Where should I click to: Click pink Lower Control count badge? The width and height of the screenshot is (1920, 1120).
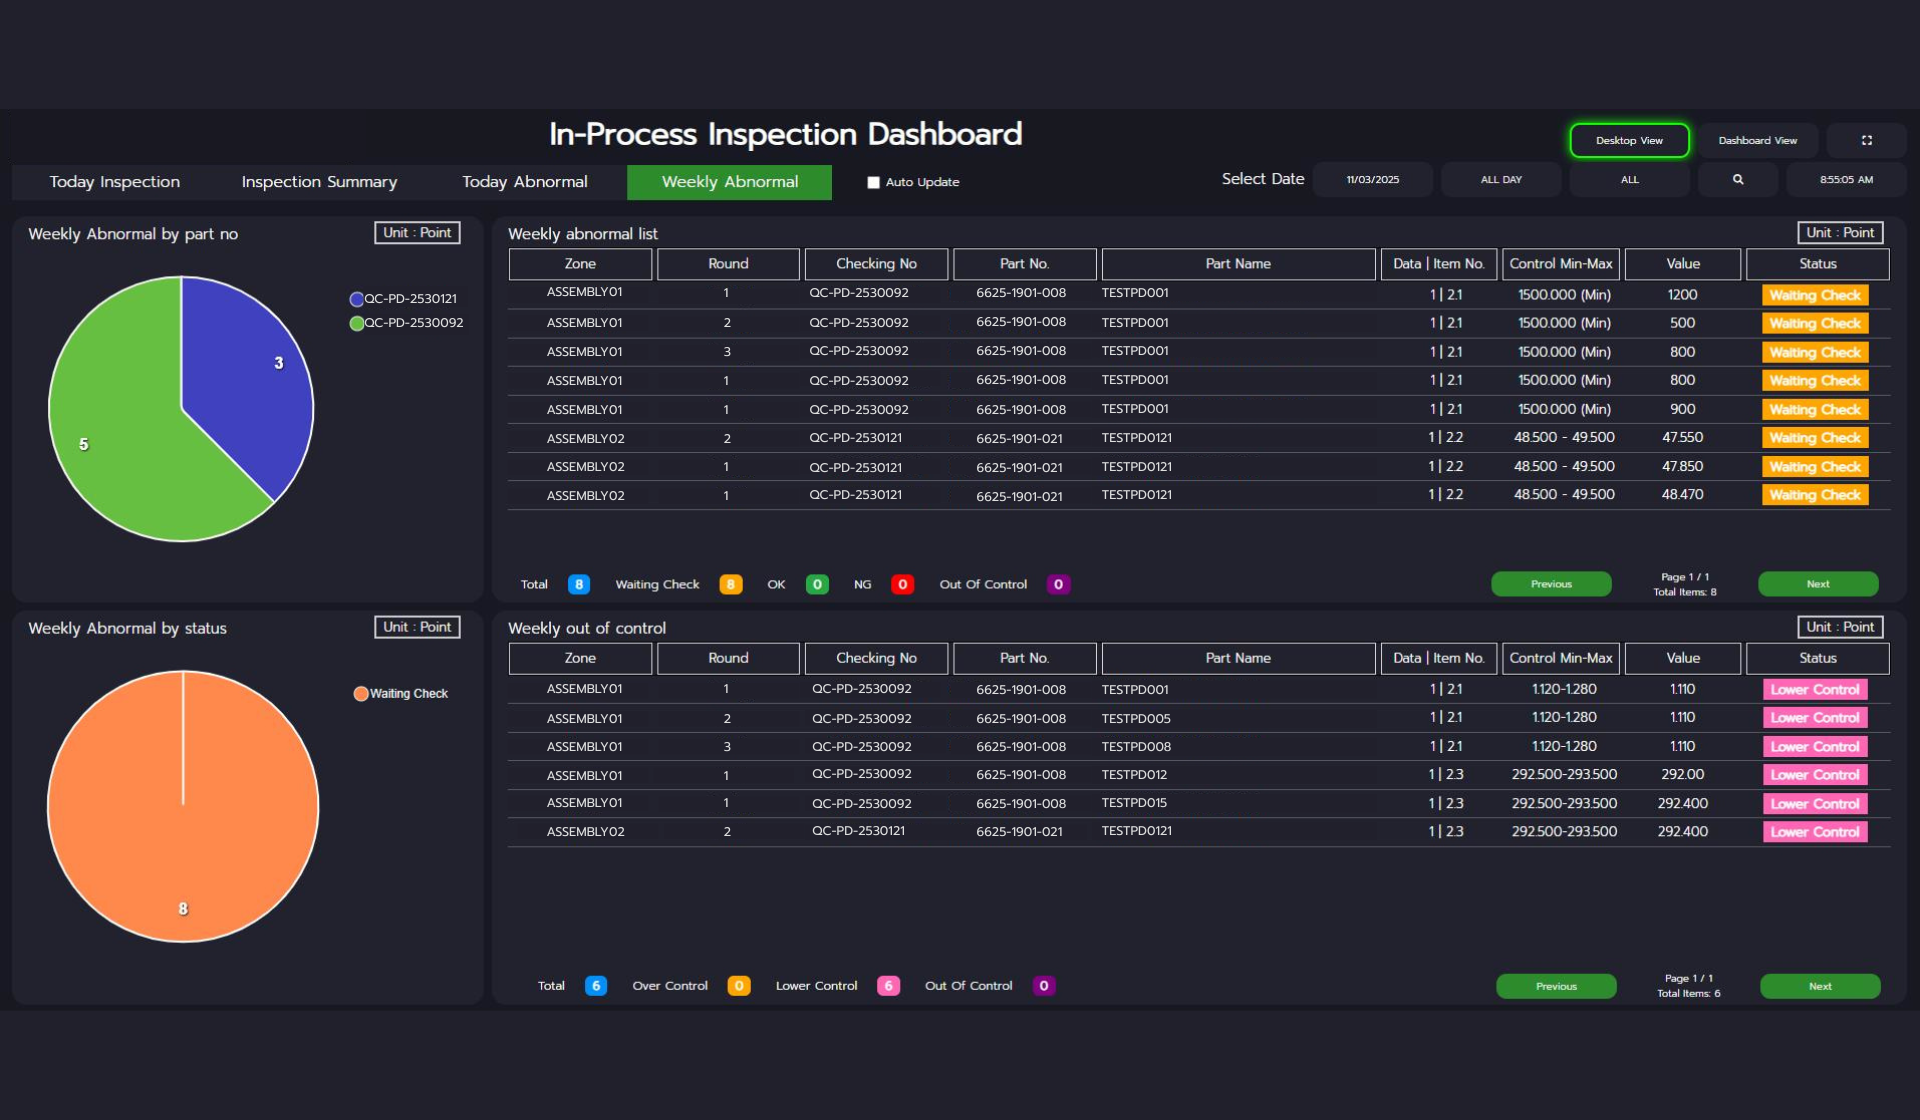(887, 986)
